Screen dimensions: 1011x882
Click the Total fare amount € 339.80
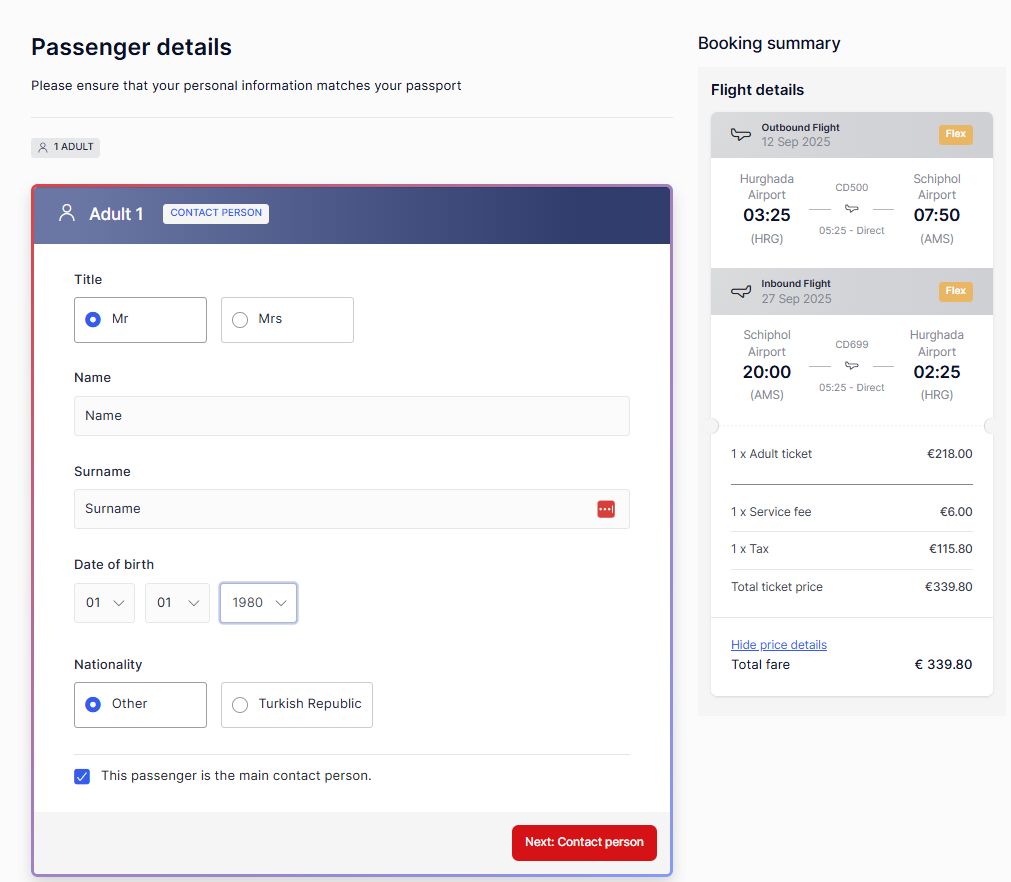click(x=943, y=665)
